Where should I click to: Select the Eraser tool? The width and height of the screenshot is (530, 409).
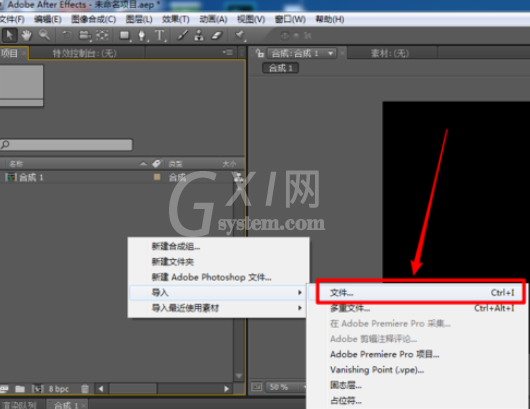(x=217, y=35)
